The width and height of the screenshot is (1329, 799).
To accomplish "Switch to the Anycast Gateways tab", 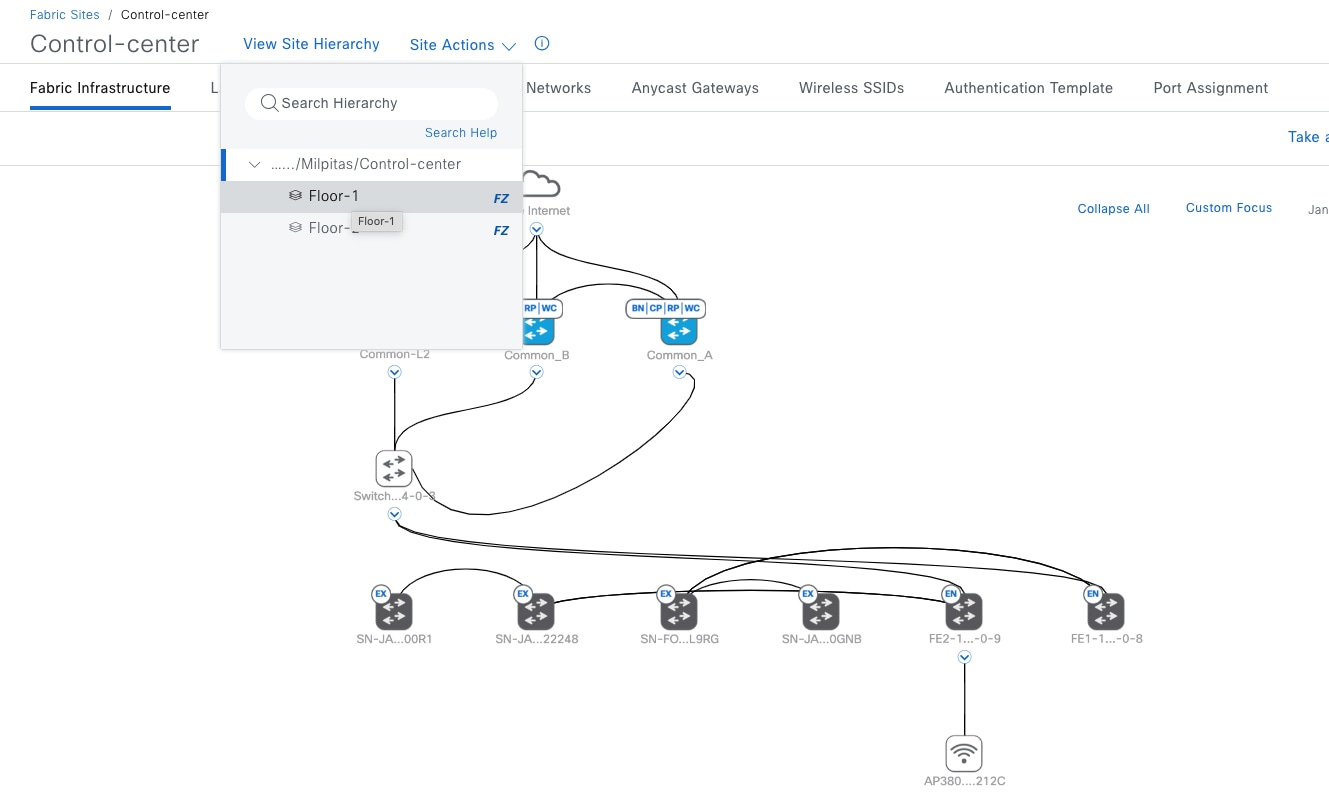I will pos(694,88).
